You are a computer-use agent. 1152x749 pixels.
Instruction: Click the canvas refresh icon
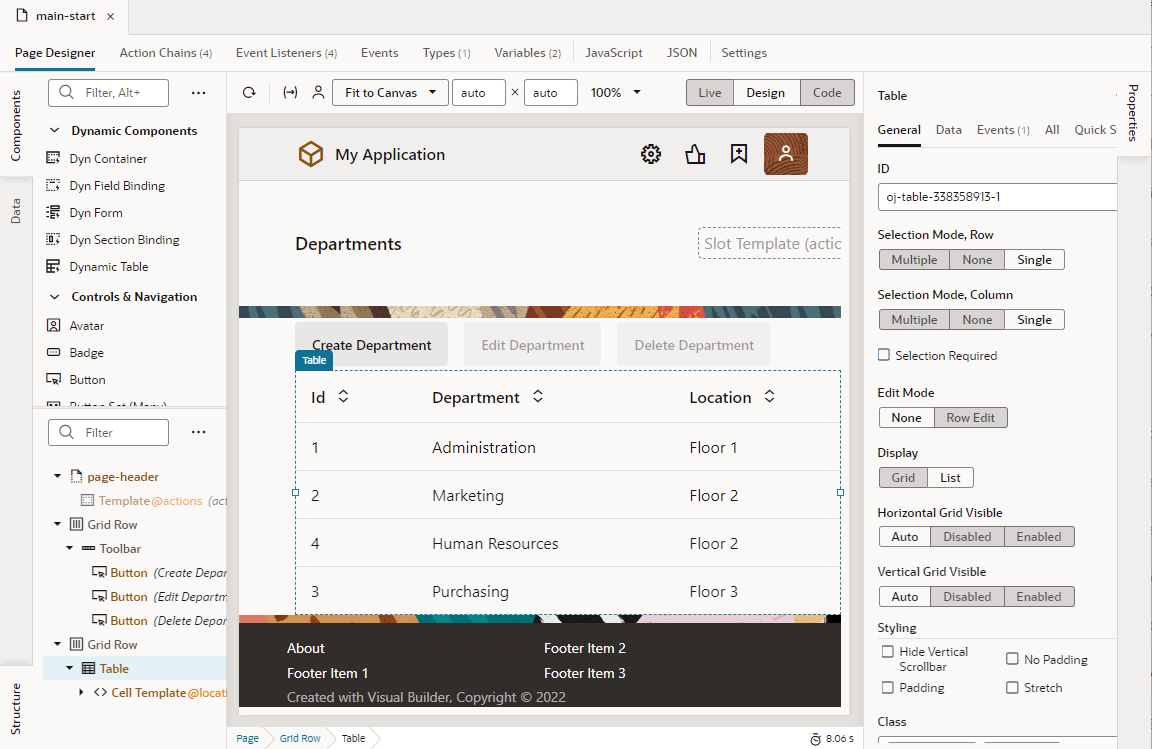click(x=248, y=91)
